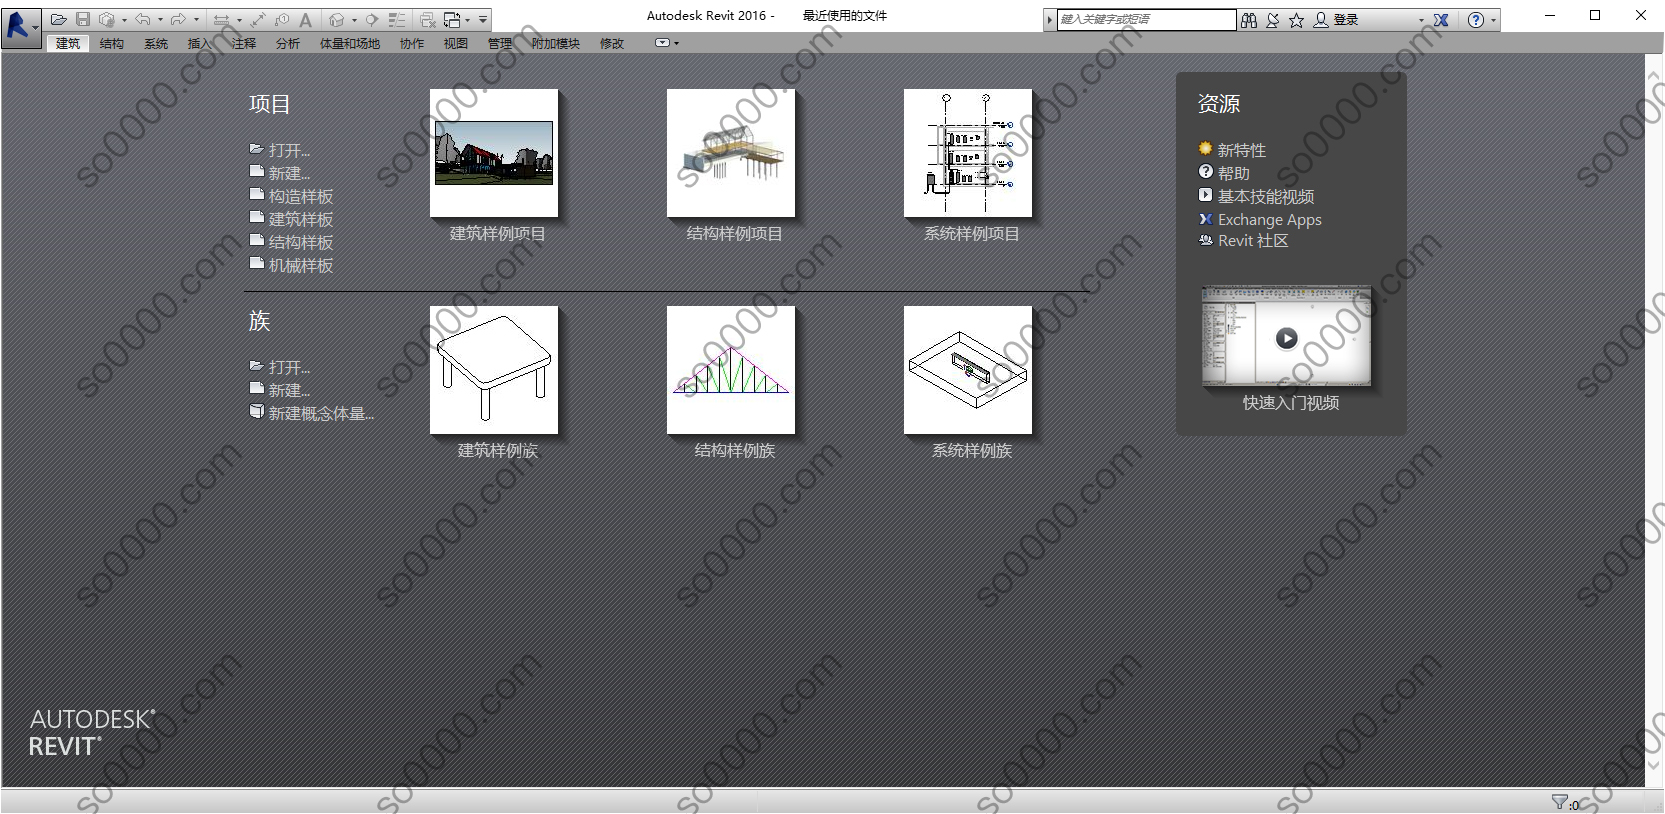Open the 结构 ribbon tab
This screenshot has width=1665, height=814.
(112, 43)
